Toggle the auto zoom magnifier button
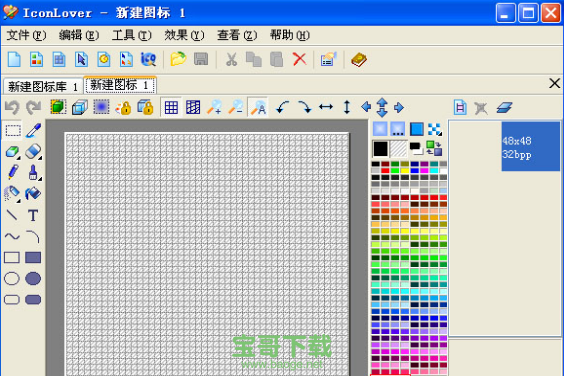This screenshot has width=564, height=376. [258, 107]
